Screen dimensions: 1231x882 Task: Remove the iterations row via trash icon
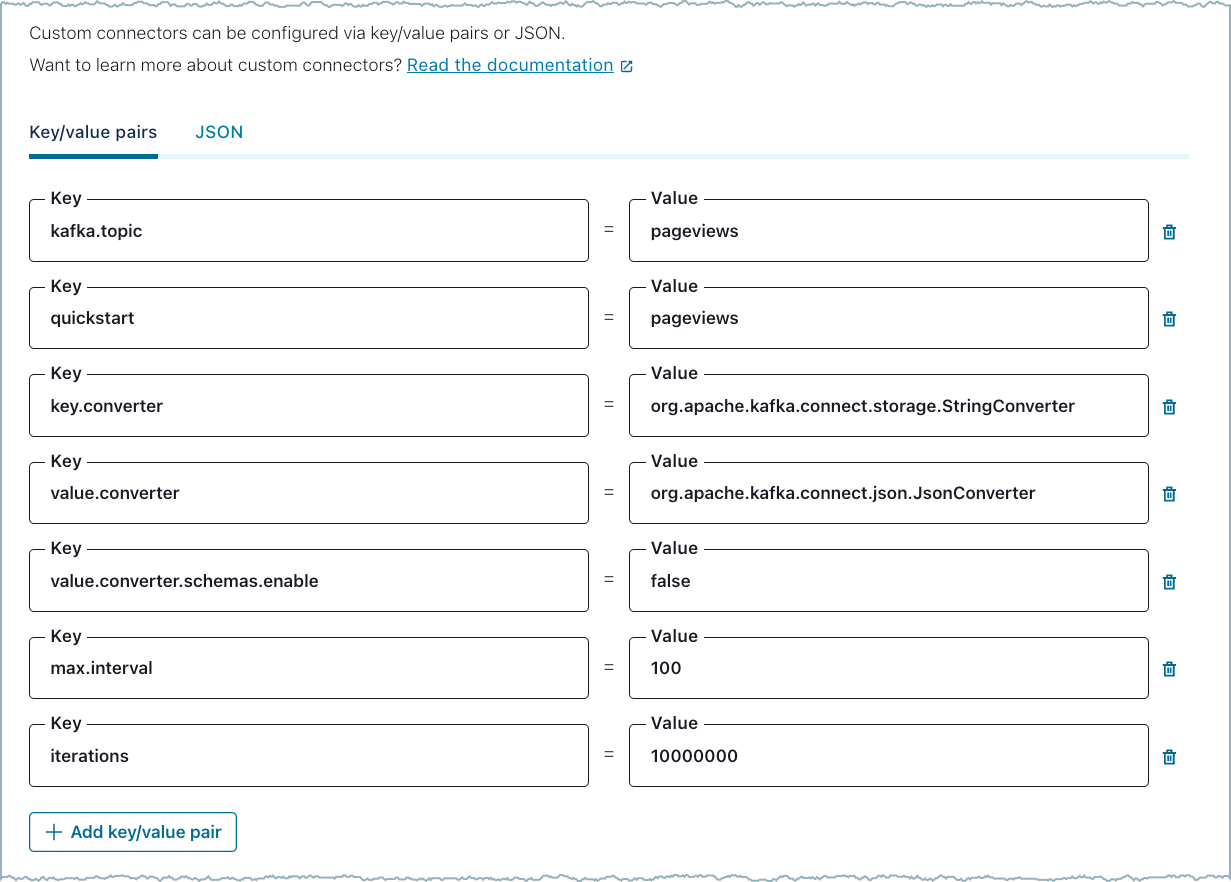tap(1169, 757)
